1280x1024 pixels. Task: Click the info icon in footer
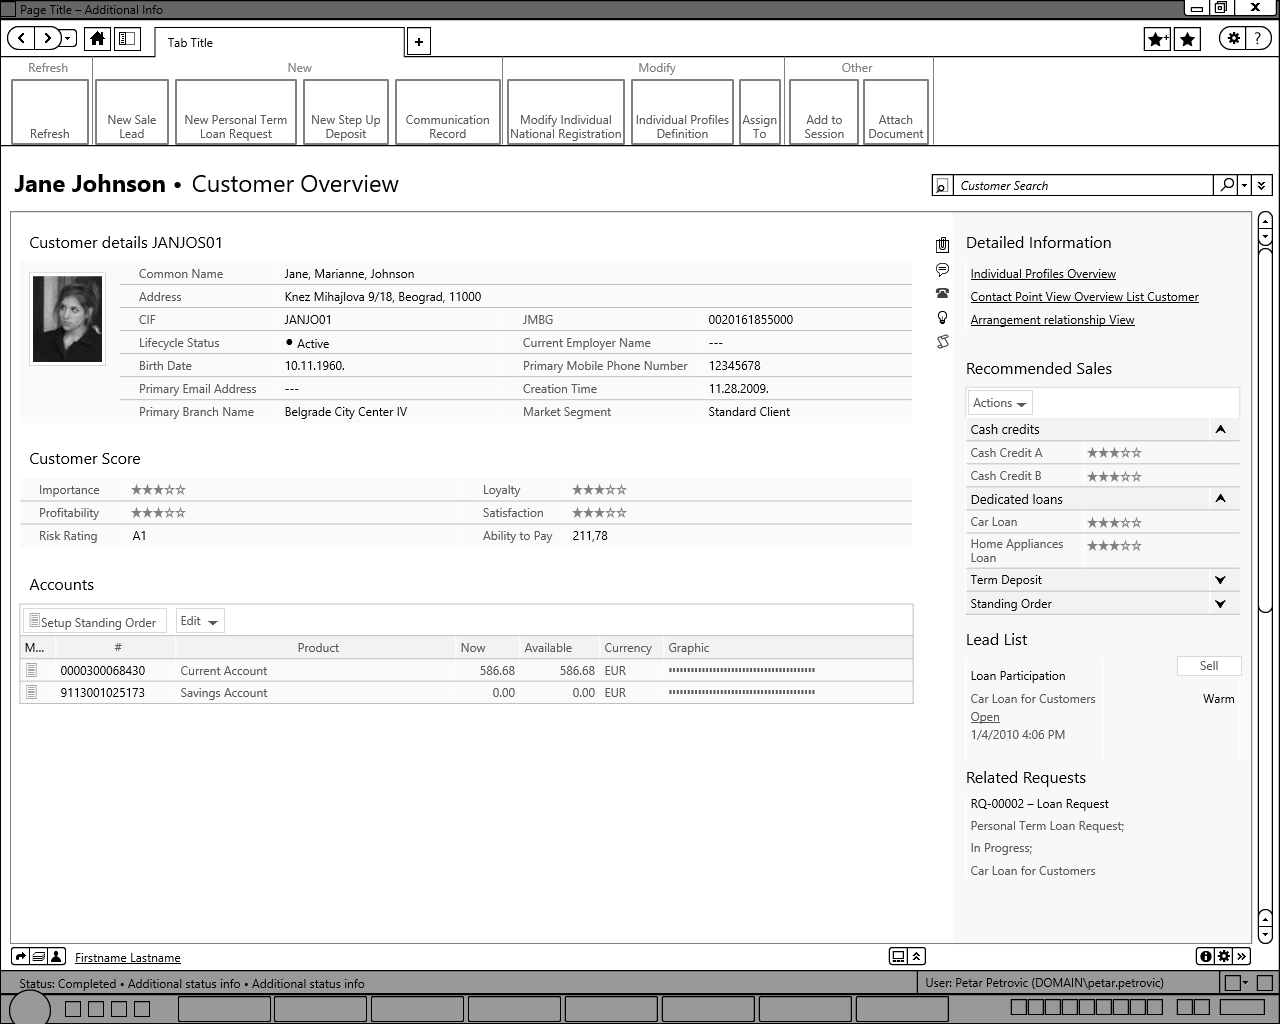coord(1206,956)
